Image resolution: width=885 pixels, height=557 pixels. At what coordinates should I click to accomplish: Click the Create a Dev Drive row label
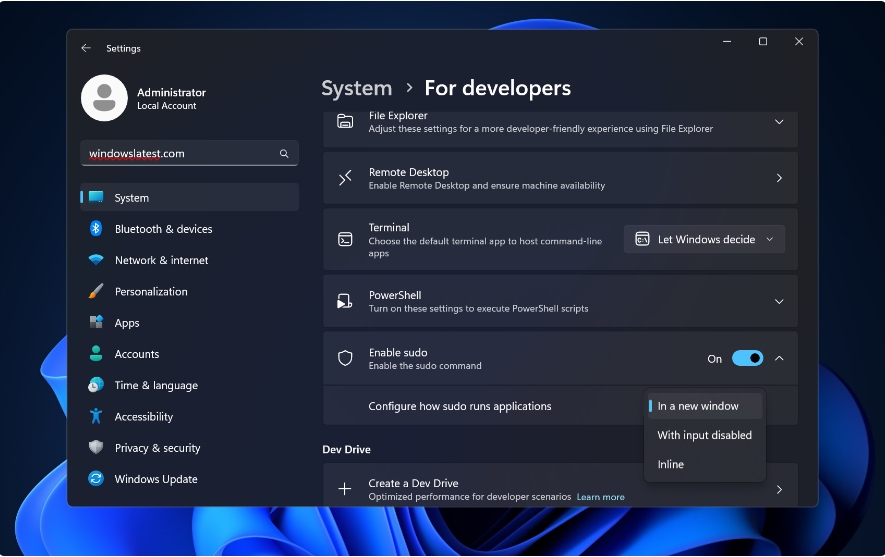413,483
